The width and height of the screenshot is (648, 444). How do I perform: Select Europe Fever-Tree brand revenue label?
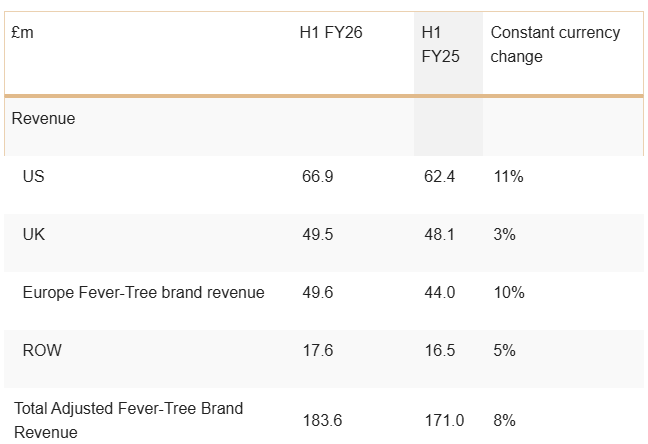[143, 292]
